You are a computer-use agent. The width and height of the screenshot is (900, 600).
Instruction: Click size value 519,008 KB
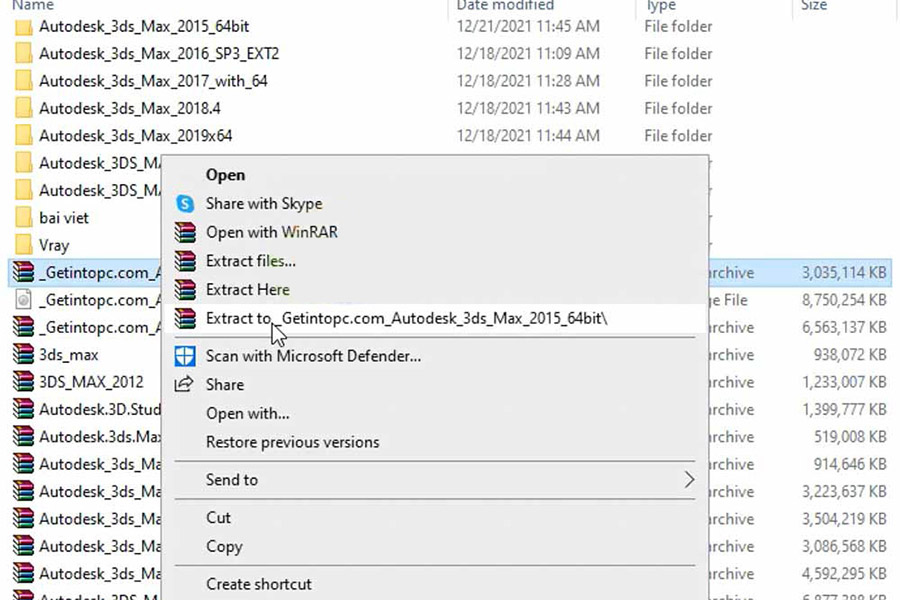pos(850,437)
